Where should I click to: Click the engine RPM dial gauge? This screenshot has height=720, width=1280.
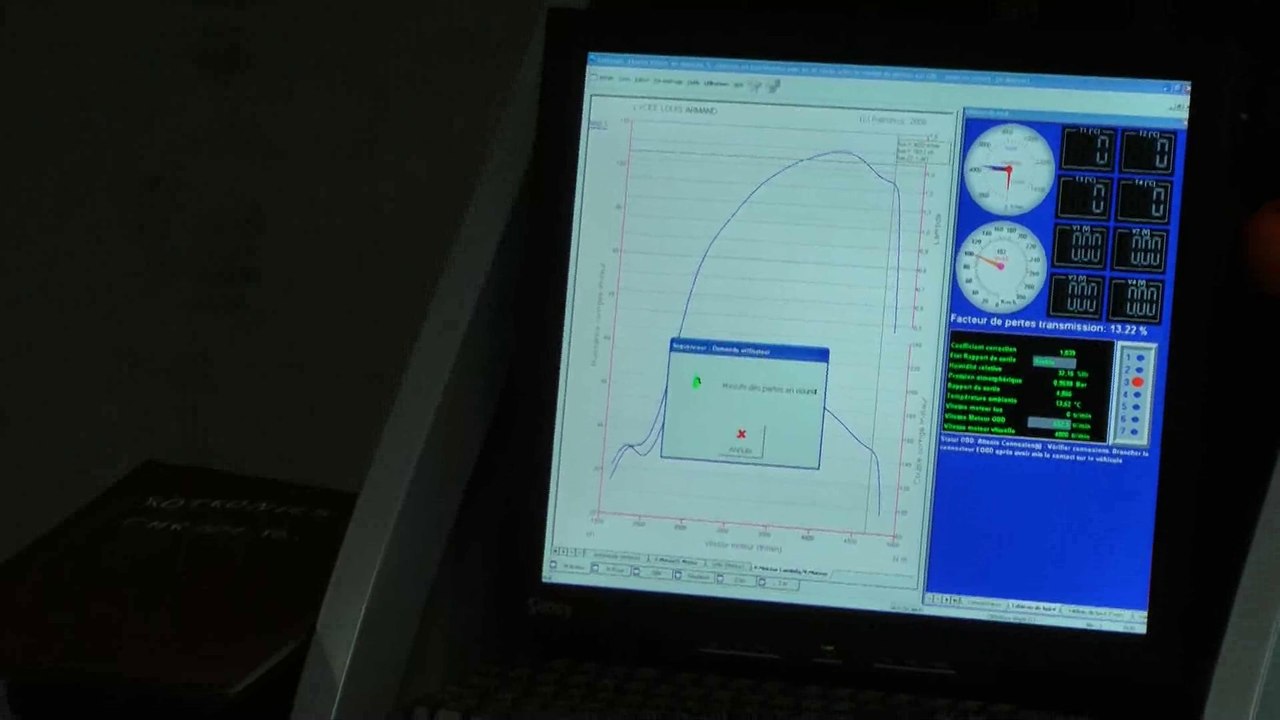(1008, 168)
